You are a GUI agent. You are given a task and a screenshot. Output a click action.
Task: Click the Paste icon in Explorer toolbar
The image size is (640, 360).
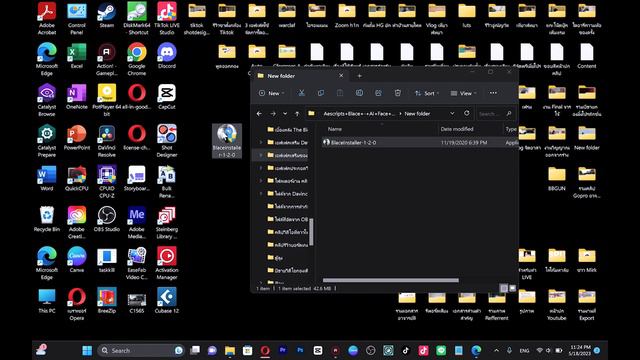pos(340,93)
